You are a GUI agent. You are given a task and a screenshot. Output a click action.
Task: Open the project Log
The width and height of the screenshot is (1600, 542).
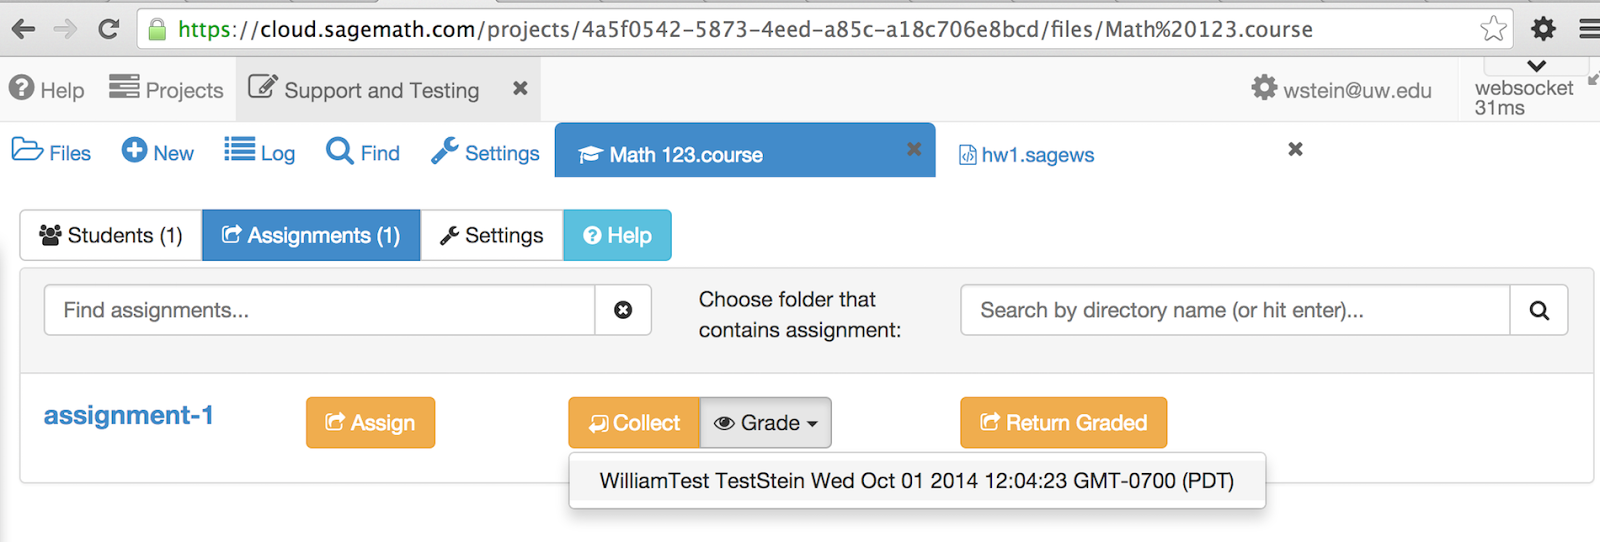[260, 152]
